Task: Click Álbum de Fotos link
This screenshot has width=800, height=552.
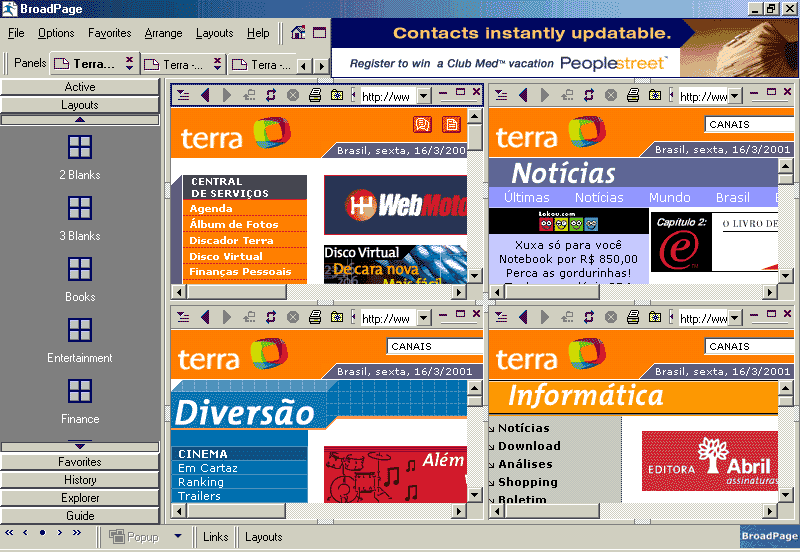Action: click(x=234, y=224)
